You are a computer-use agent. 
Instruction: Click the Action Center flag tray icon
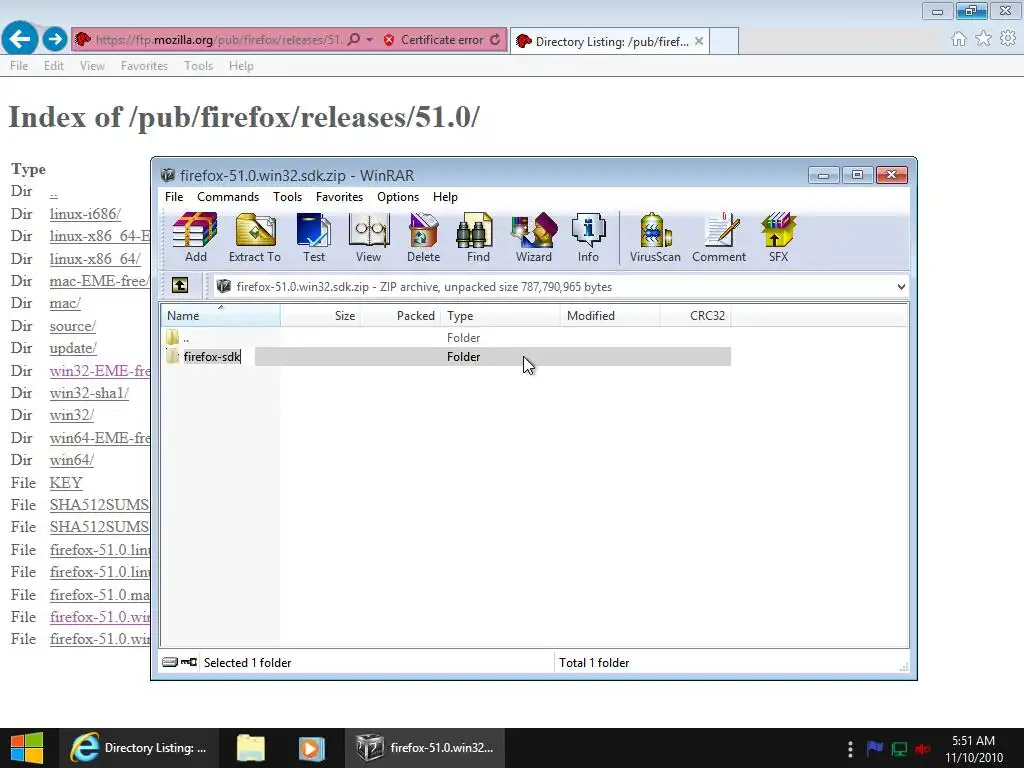click(x=875, y=748)
